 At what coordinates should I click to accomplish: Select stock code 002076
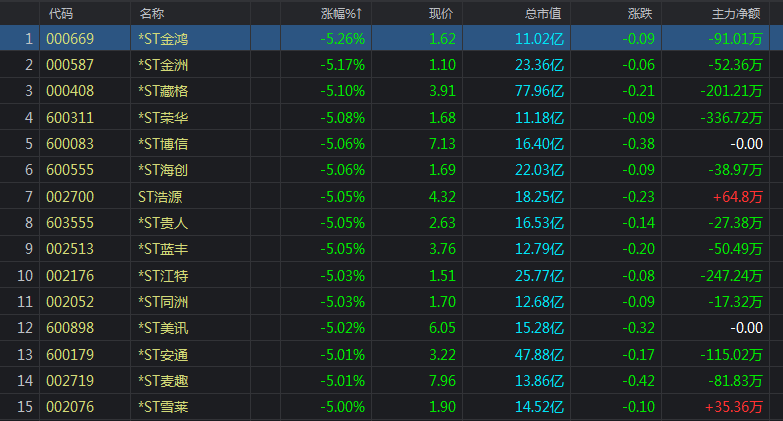pyautogui.click(x=70, y=407)
